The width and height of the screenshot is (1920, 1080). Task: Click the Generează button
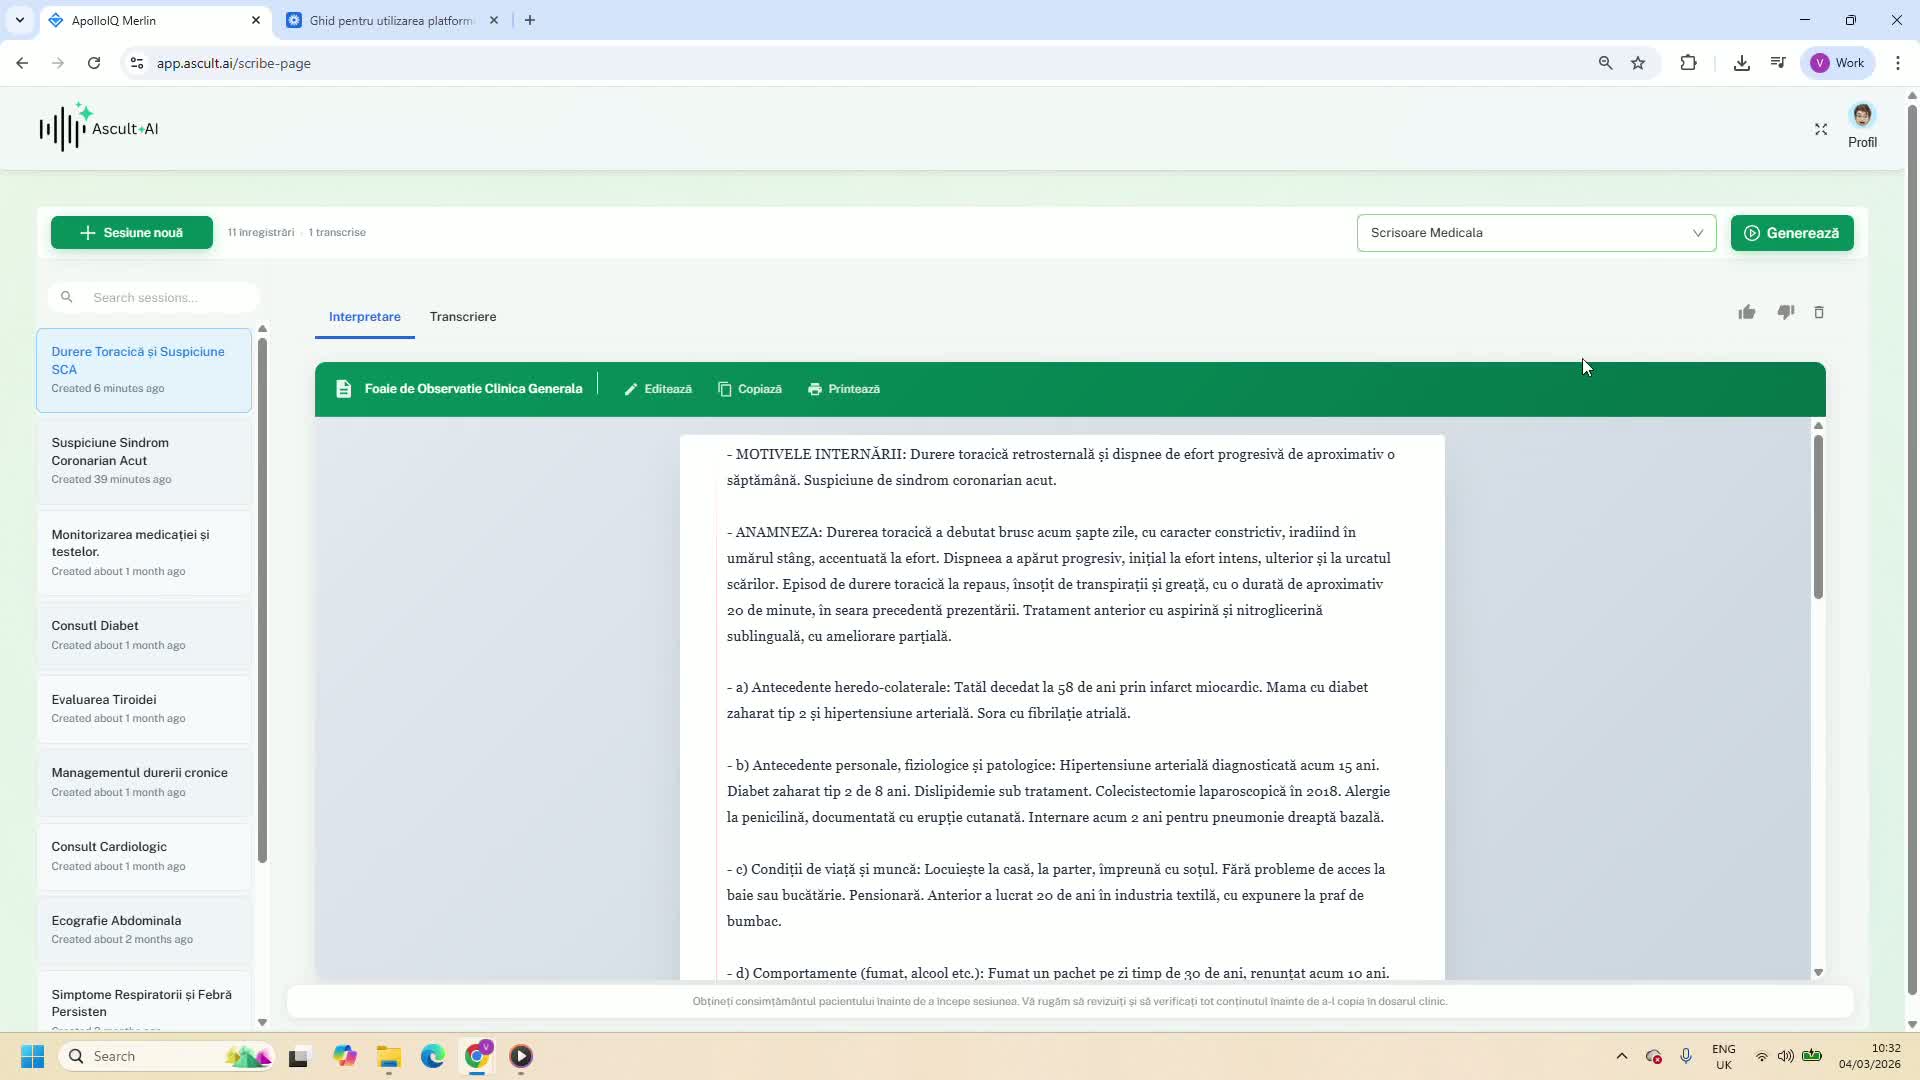(1792, 233)
